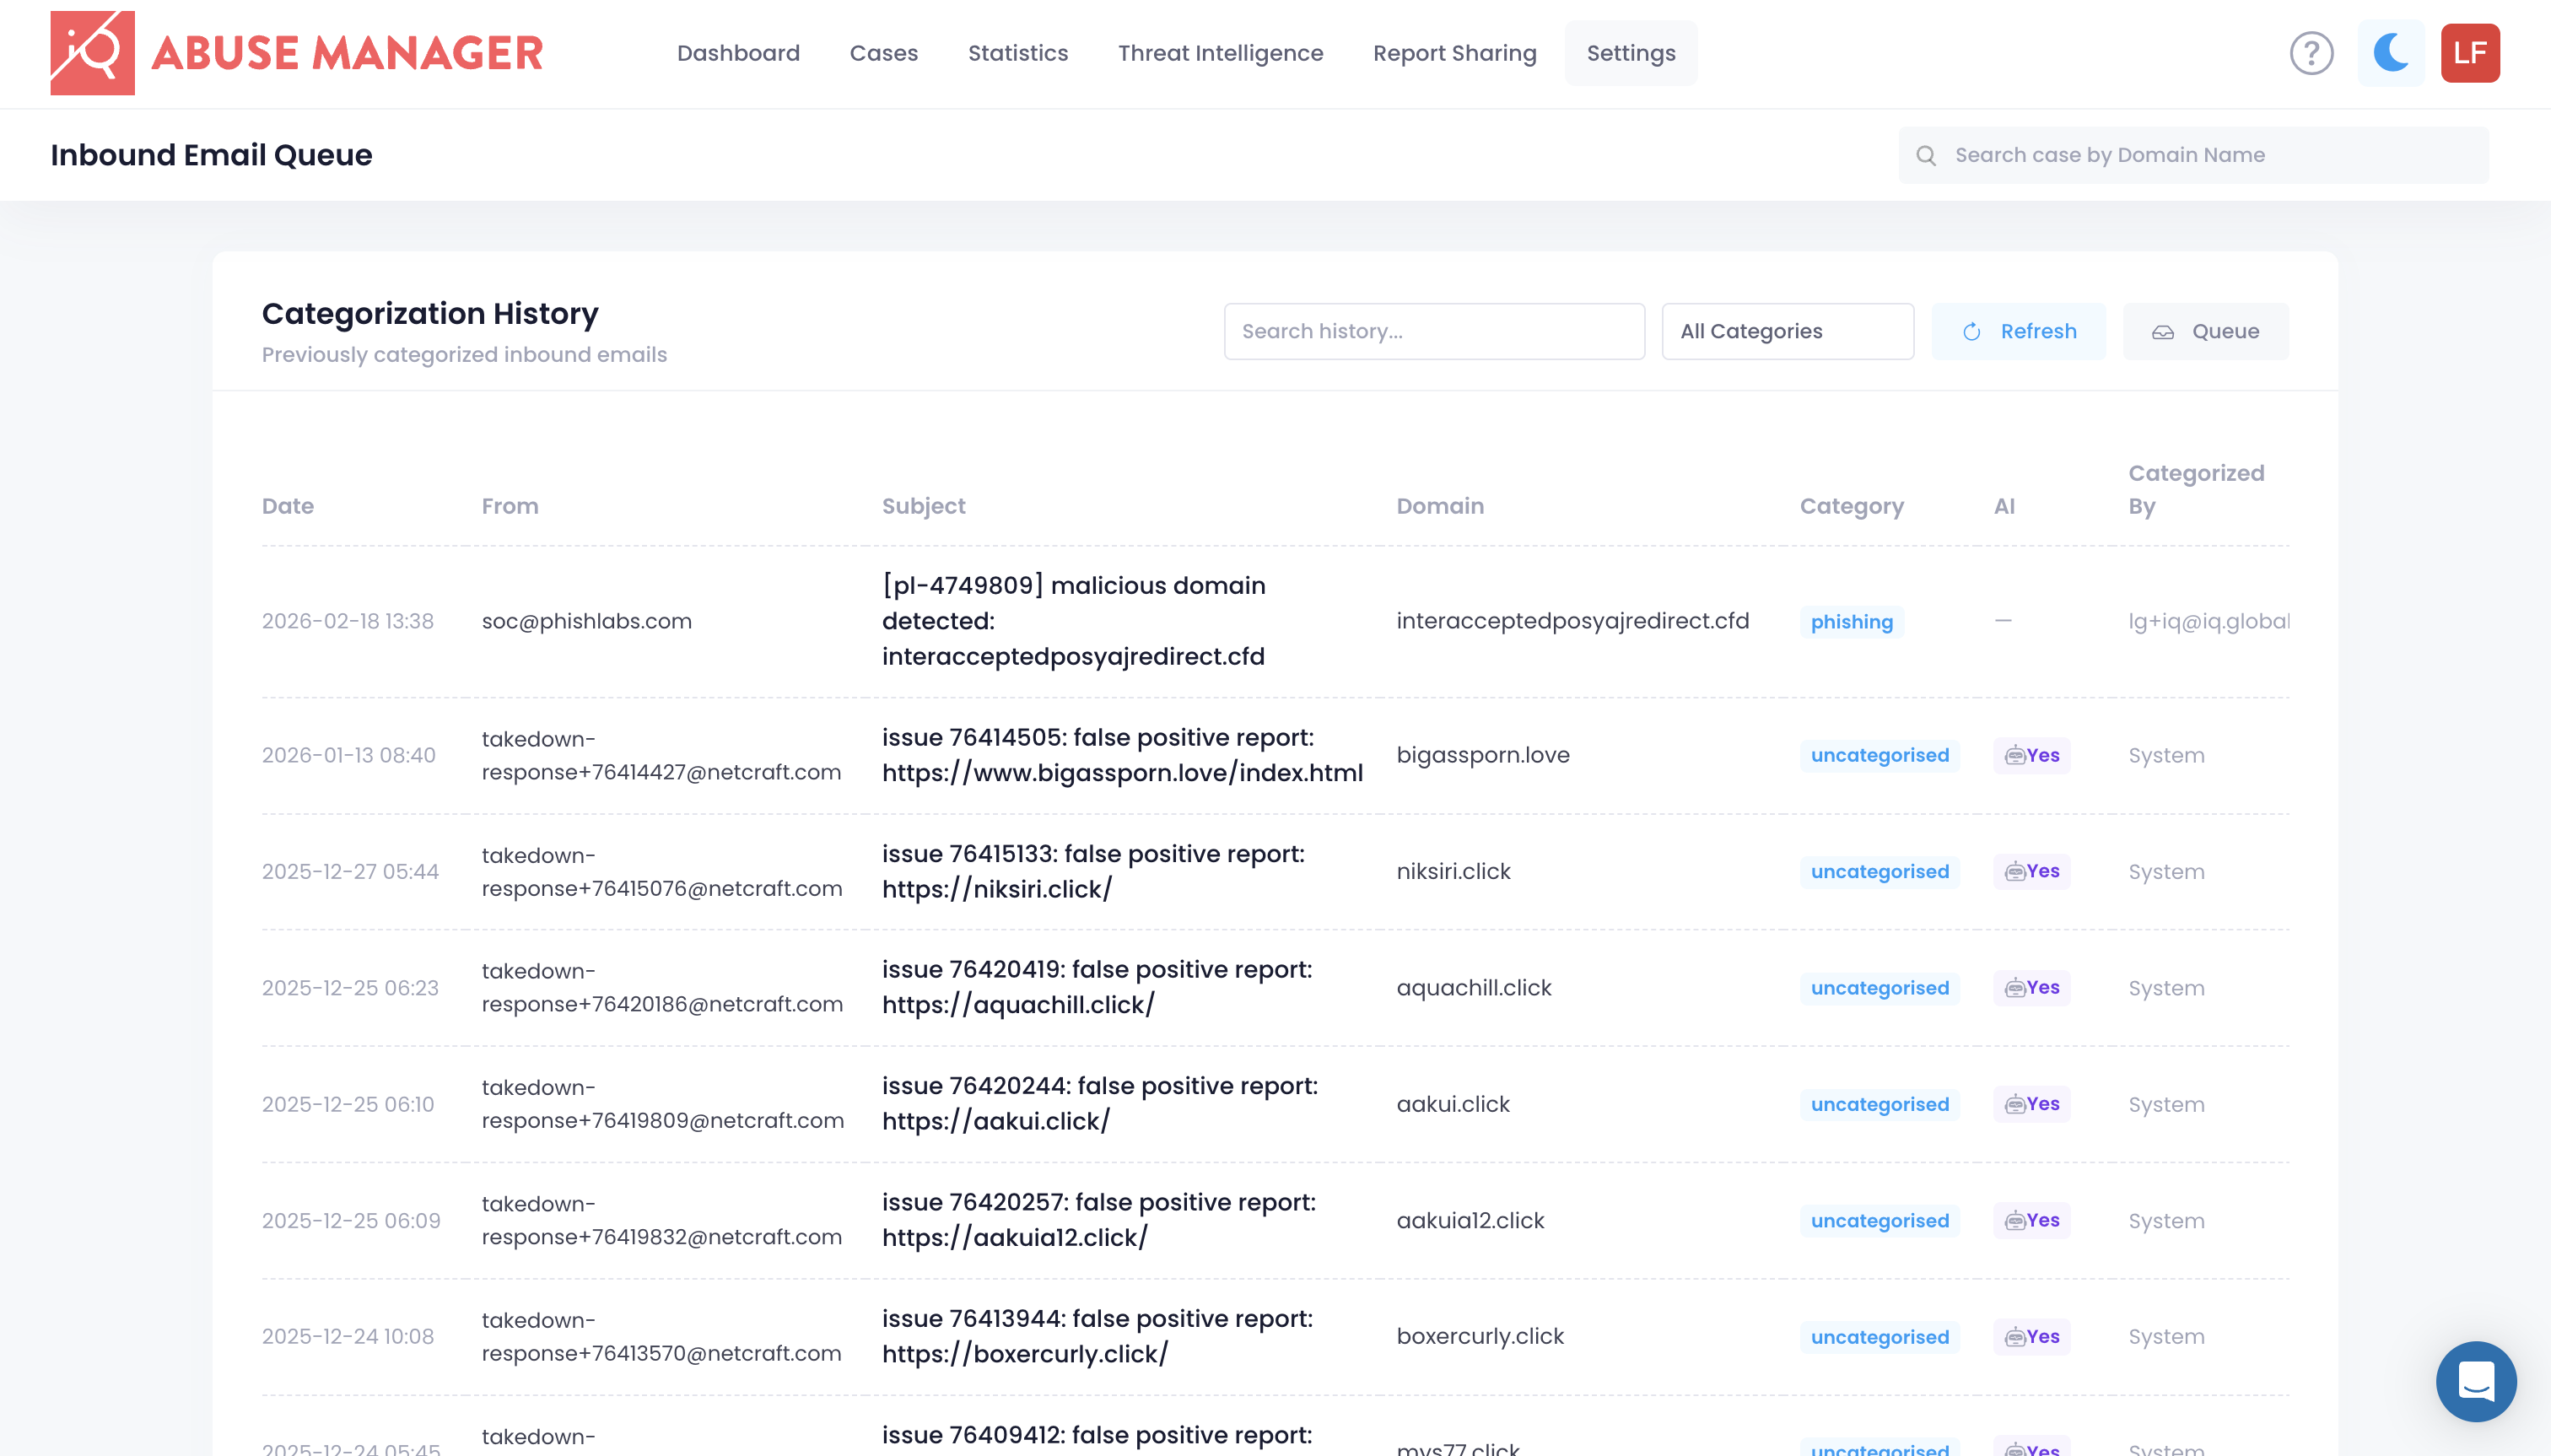Select the Categorized By column header
This screenshot has width=2551, height=1456.
[x=2195, y=489]
